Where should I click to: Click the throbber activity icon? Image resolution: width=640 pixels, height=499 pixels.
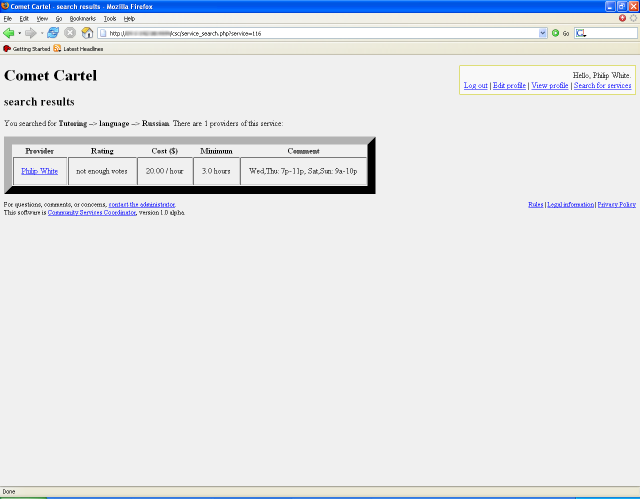point(633,18)
